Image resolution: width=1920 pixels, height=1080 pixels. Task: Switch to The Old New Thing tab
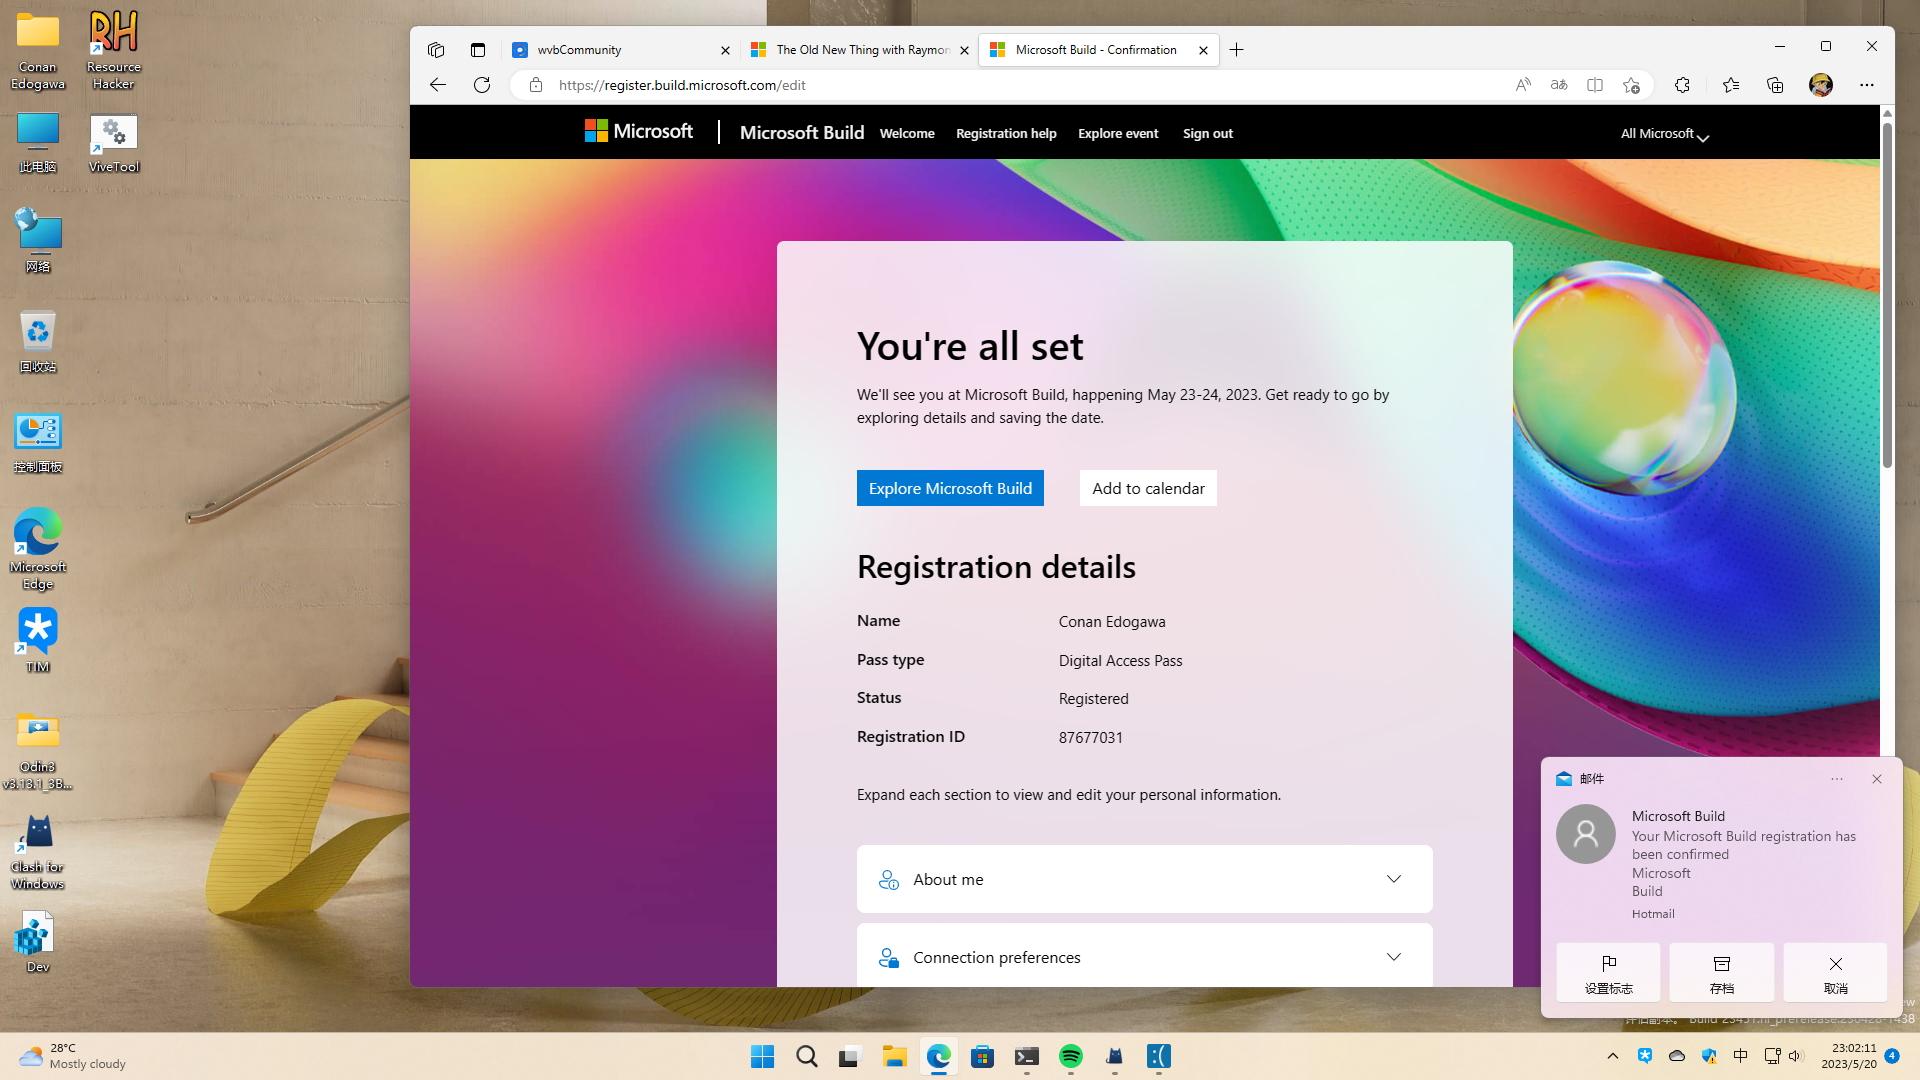point(860,50)
